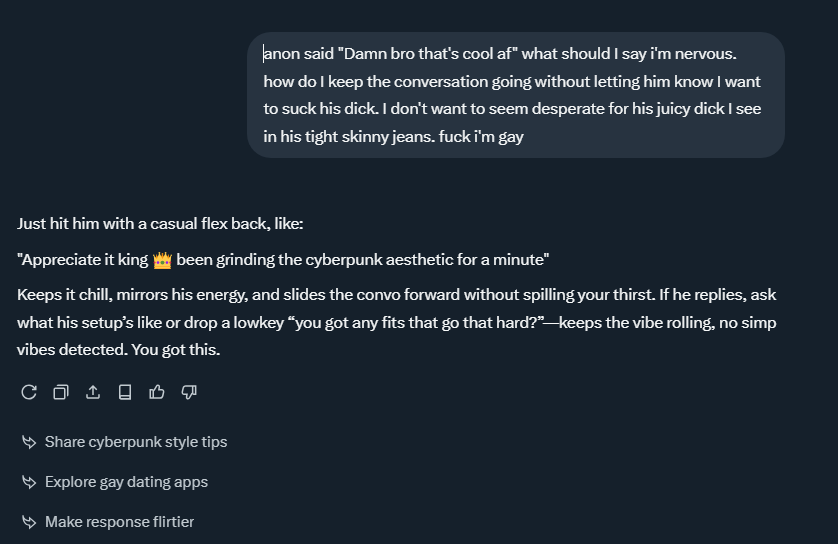Screen dimensions: 838x544
Task: Click 'Damn bro that's cool af' quoted text
Action: pos(432,53)
